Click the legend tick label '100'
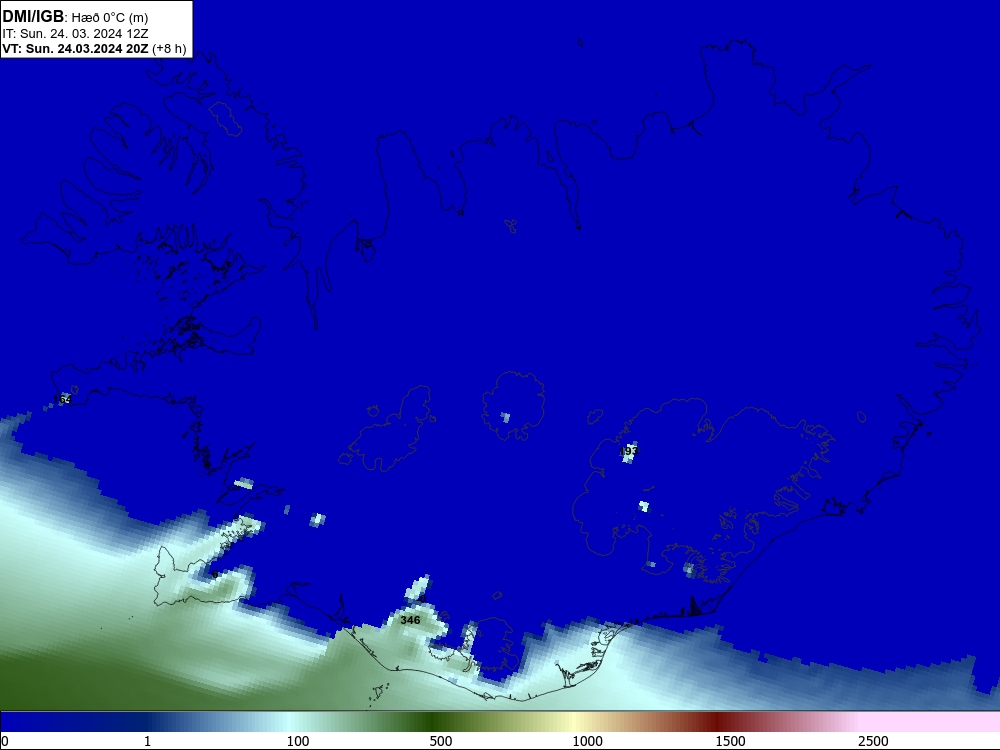Viewport: 1000px width, 750px height. tap(298, 740)
